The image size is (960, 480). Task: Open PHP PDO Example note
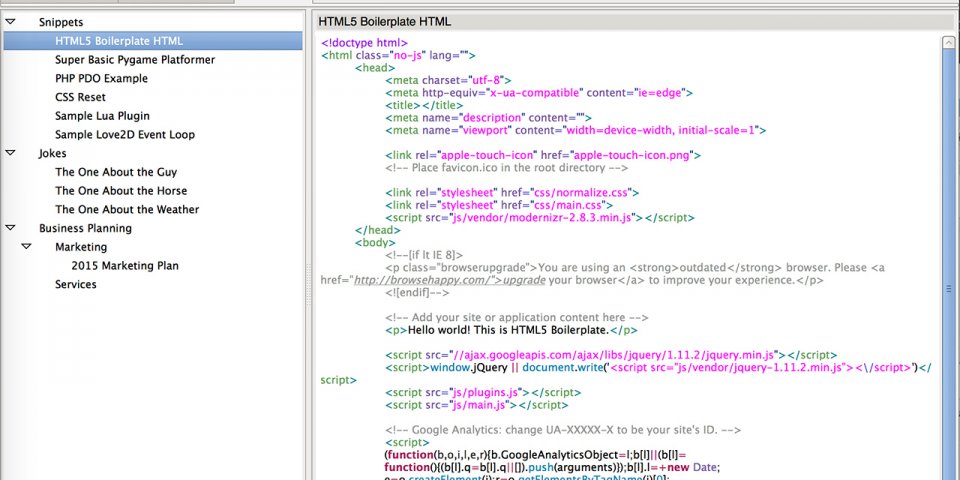point(102,78)
